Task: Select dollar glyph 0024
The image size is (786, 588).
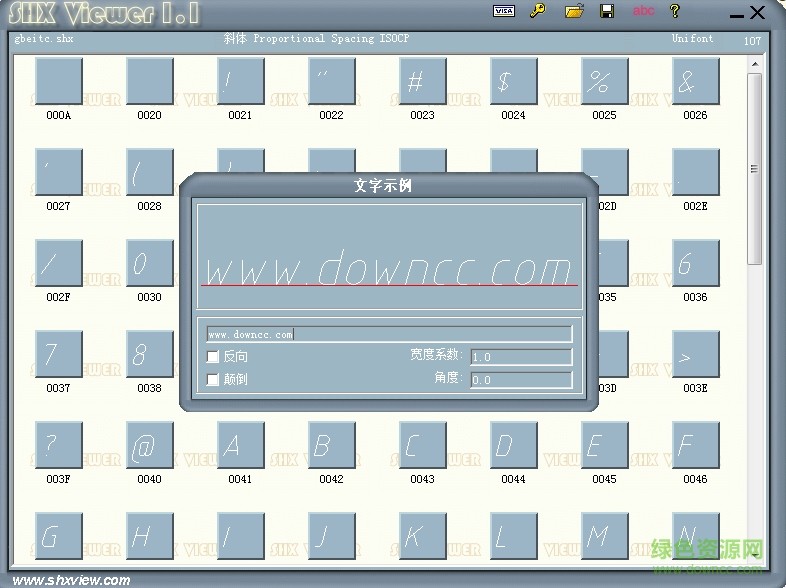Action: pyautogui.click(x=513, y=81)
